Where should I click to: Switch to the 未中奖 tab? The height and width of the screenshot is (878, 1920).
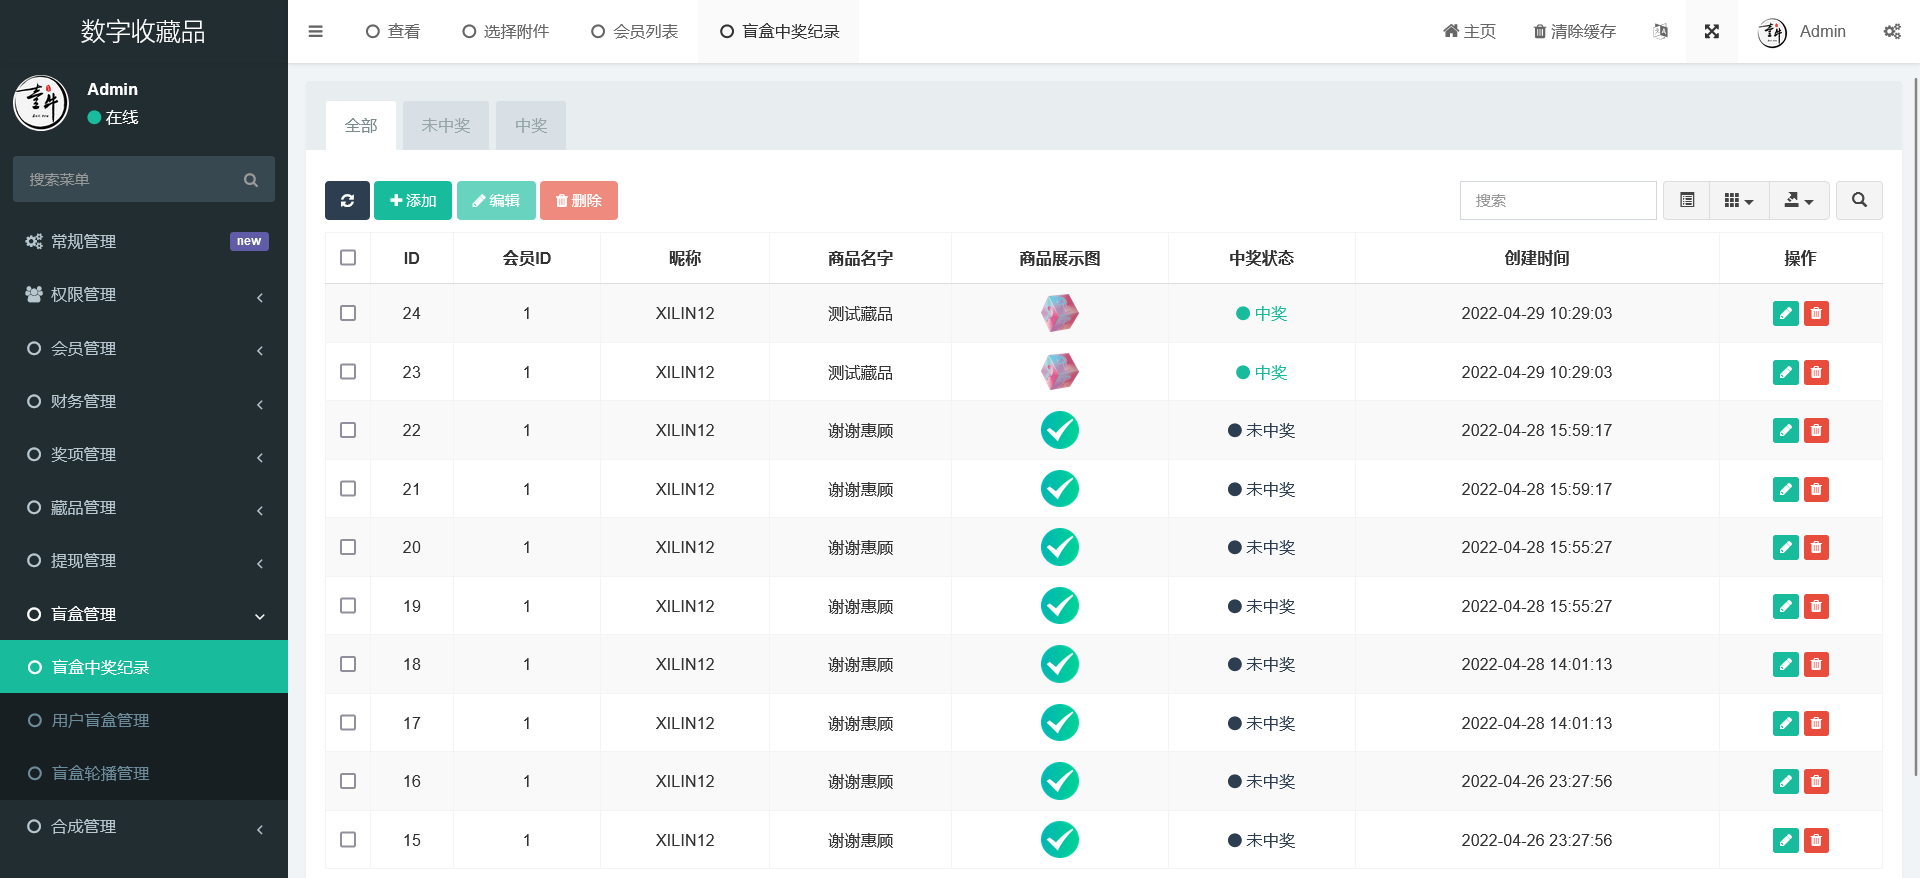[445, 126]
